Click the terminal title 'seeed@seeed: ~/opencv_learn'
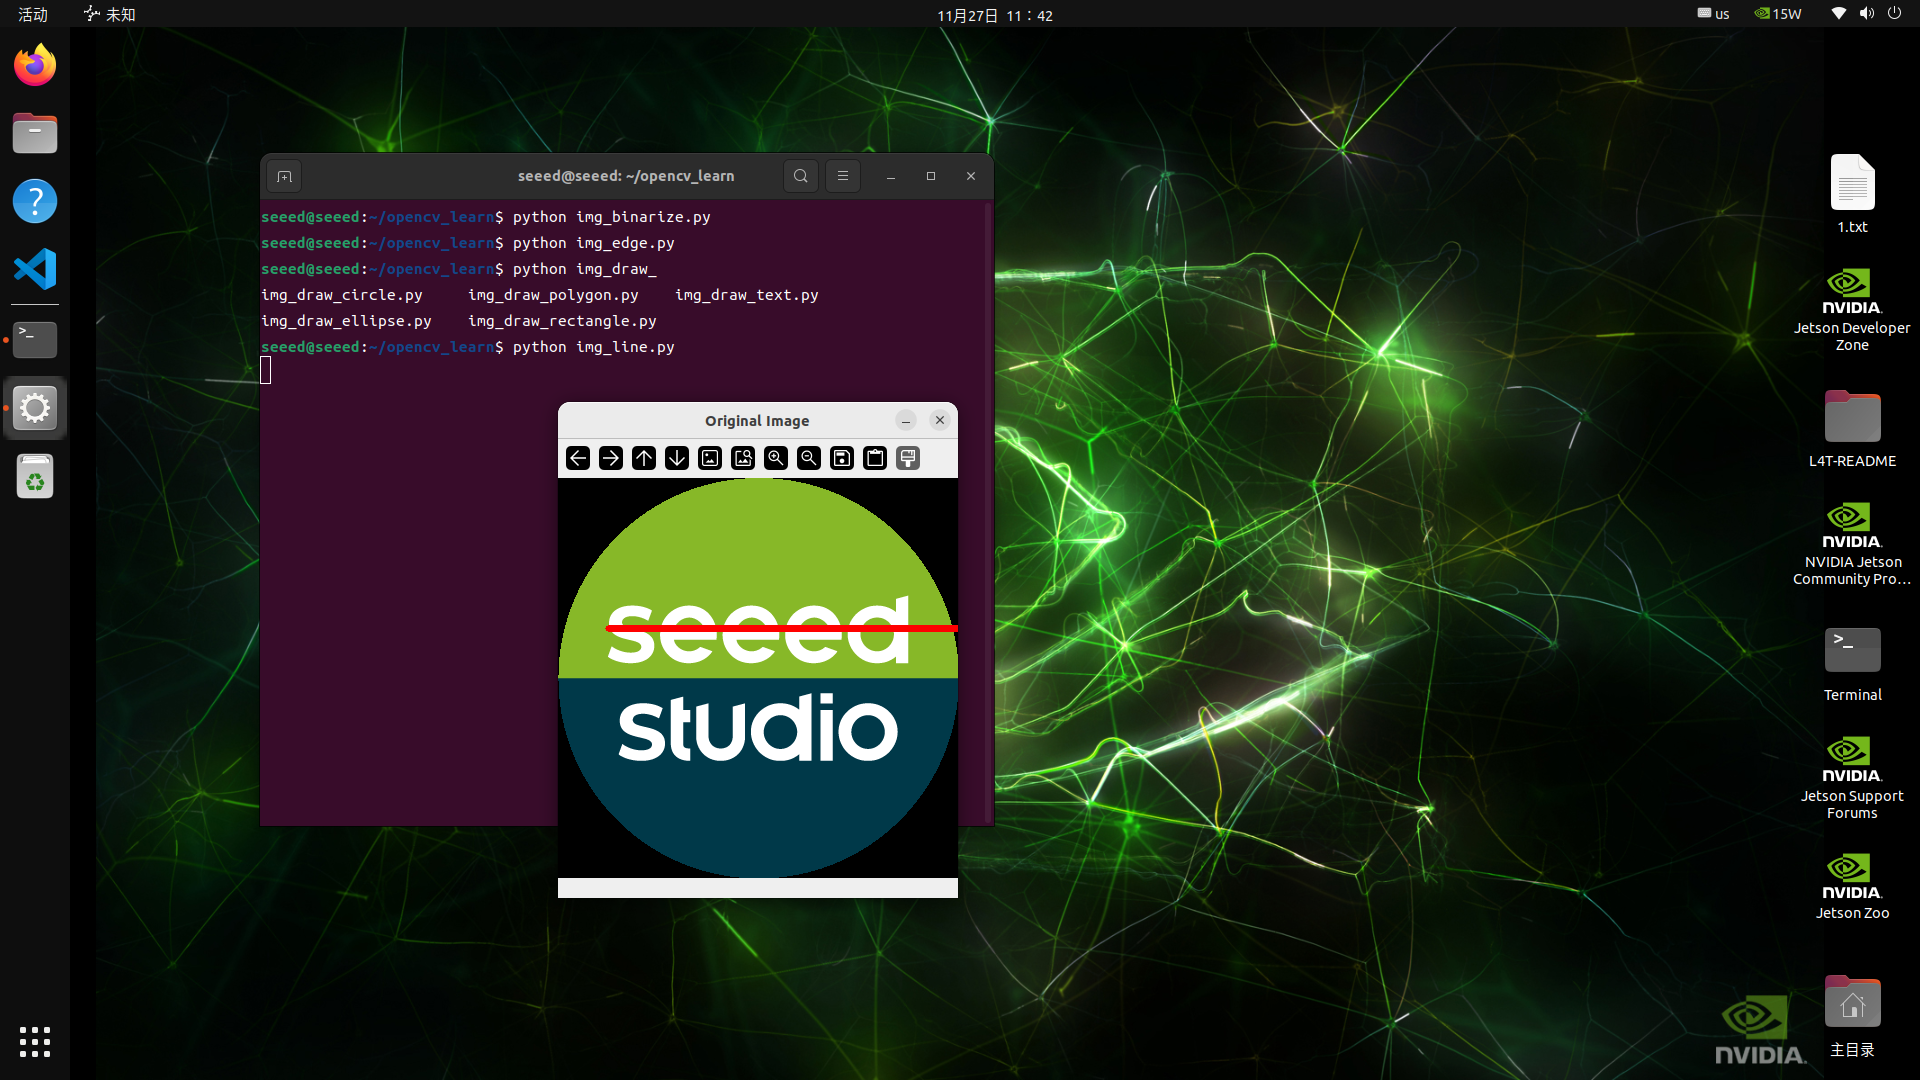1920x1080 pixels. (626, 176)
